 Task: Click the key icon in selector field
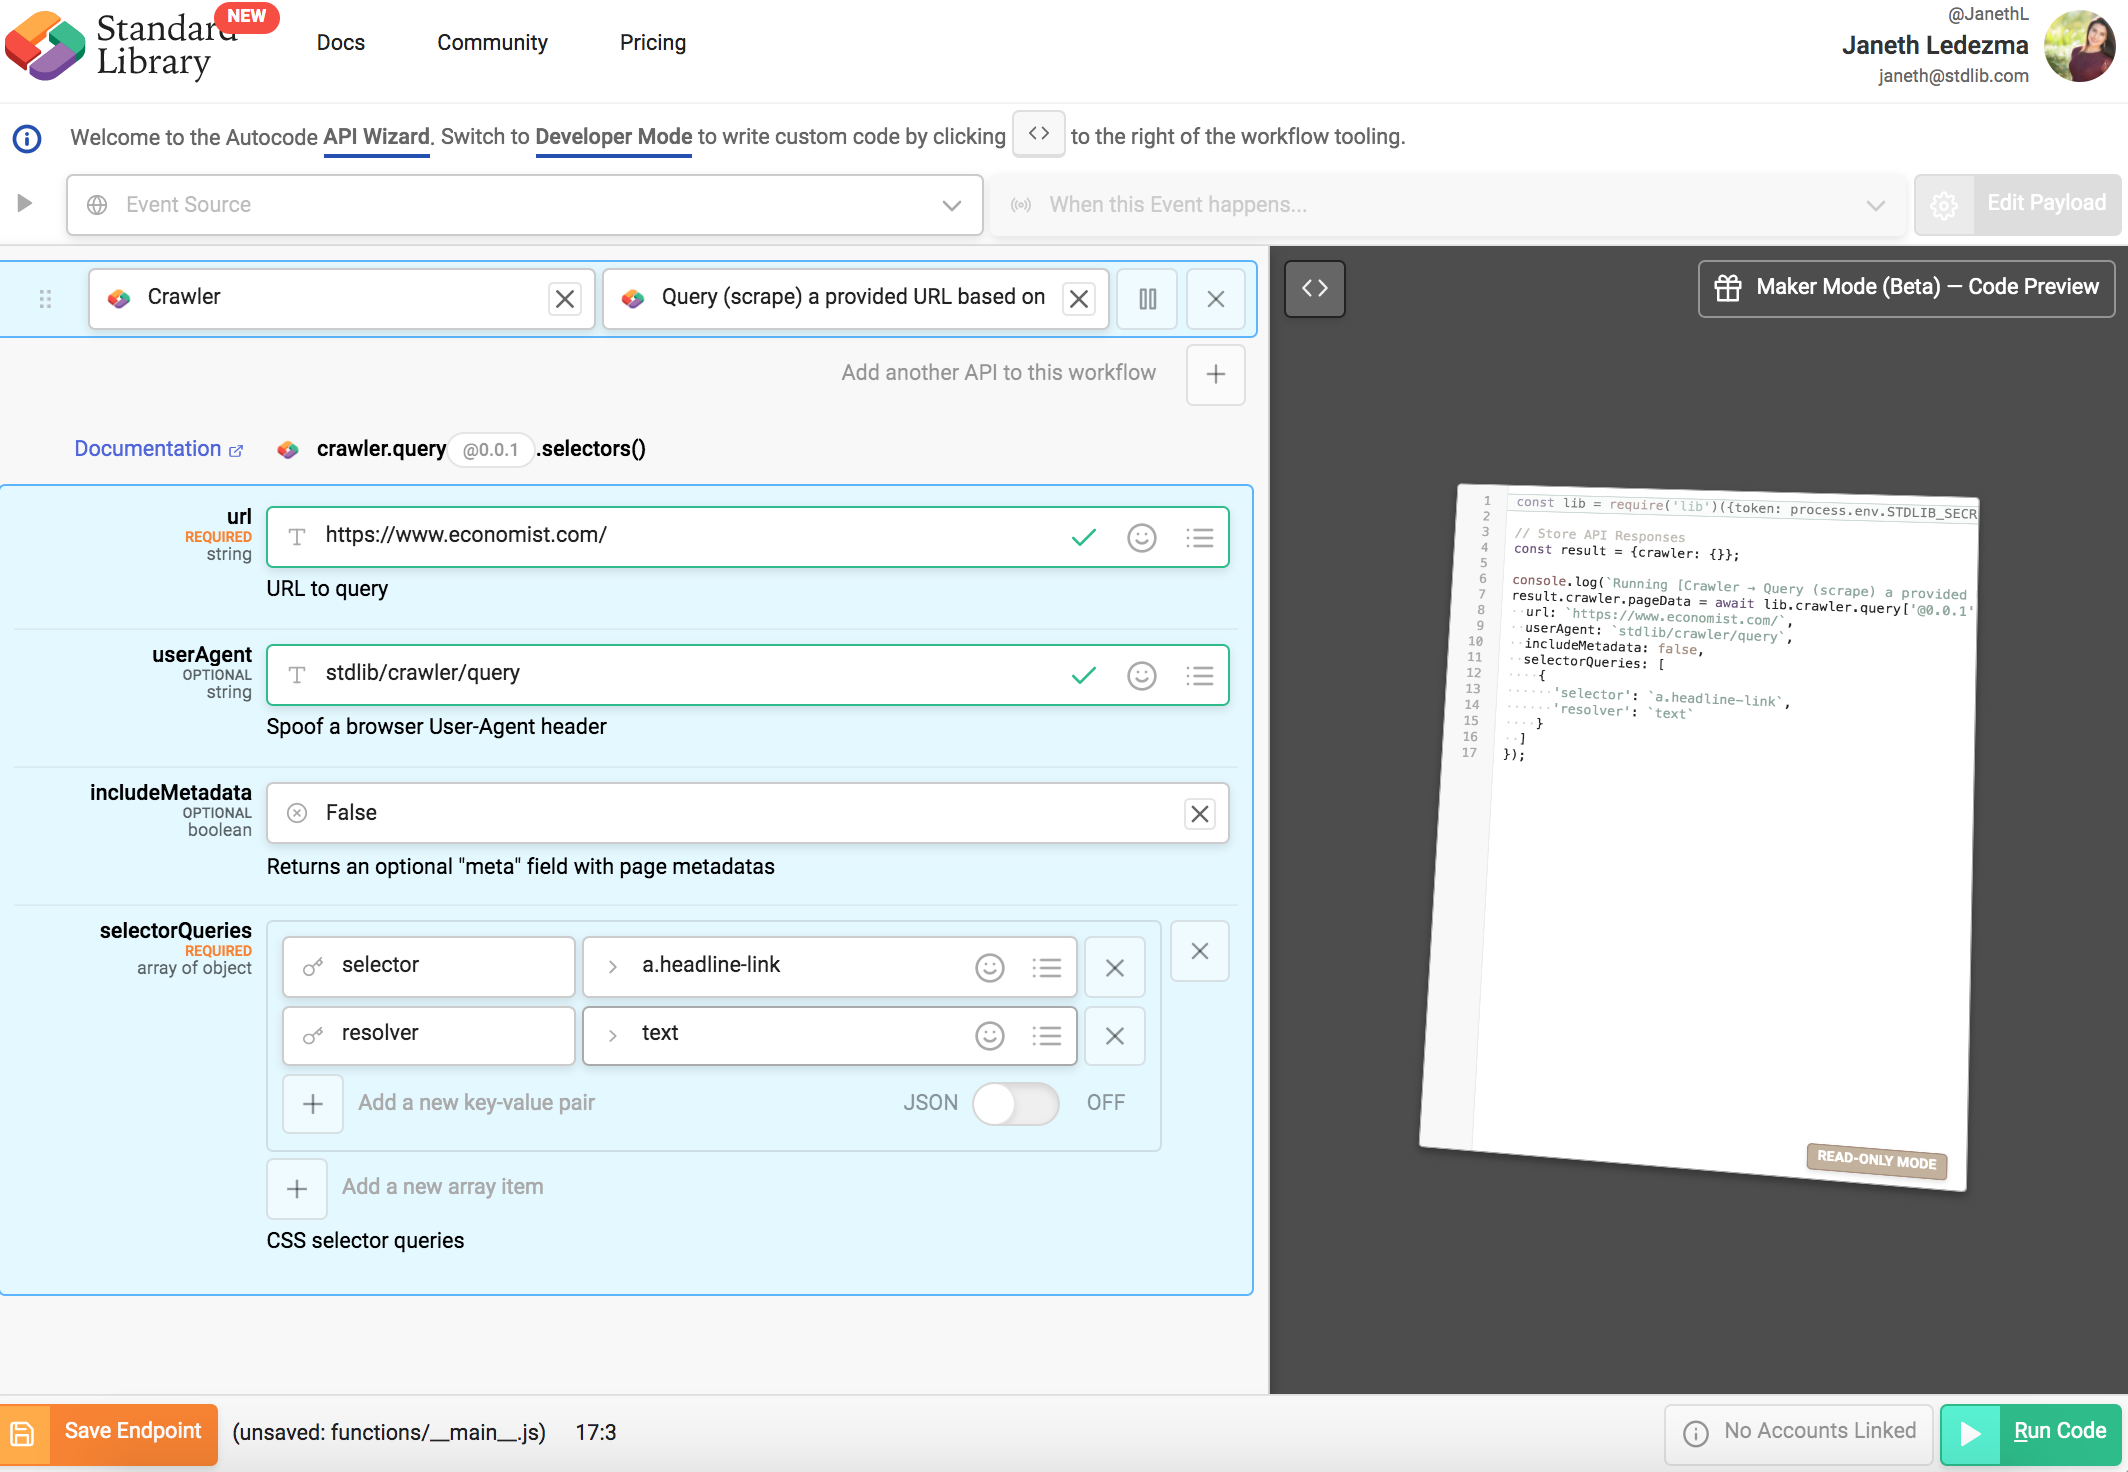313,967
